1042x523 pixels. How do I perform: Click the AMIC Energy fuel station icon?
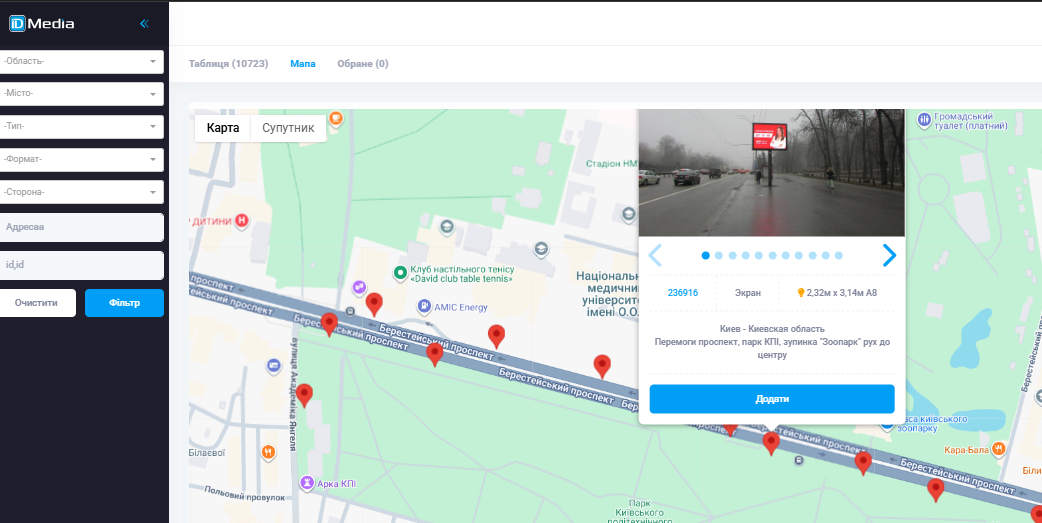point(424,306)
